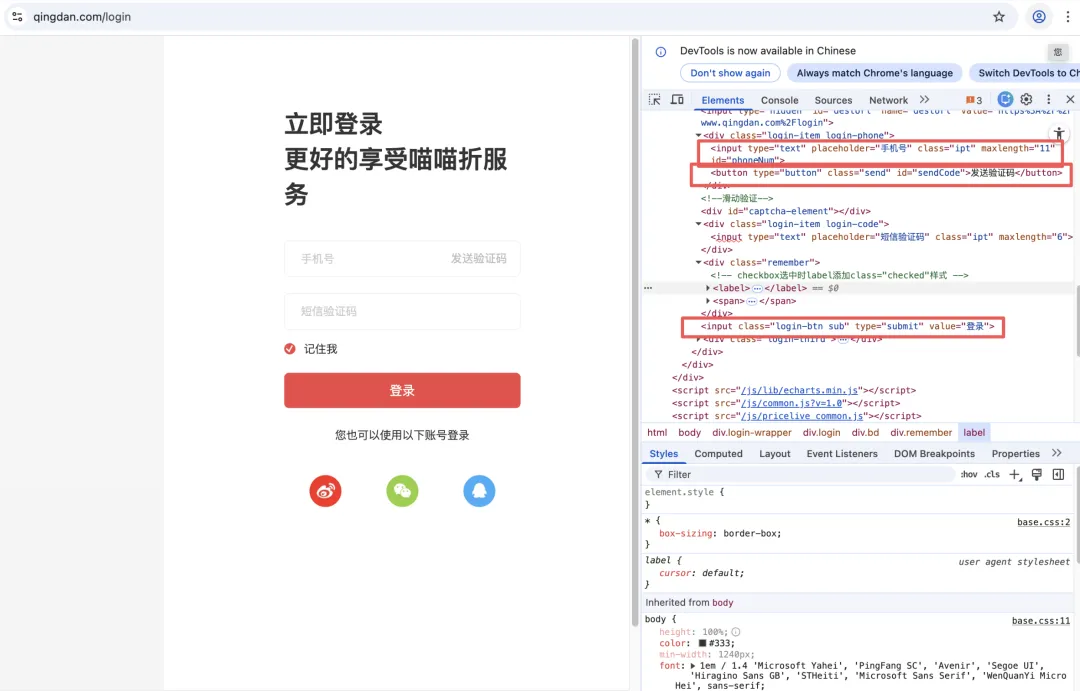Log in with the QQ icon
This screenshot has height=691, width=1080.
pyautogui.click(x=479, y=491)
